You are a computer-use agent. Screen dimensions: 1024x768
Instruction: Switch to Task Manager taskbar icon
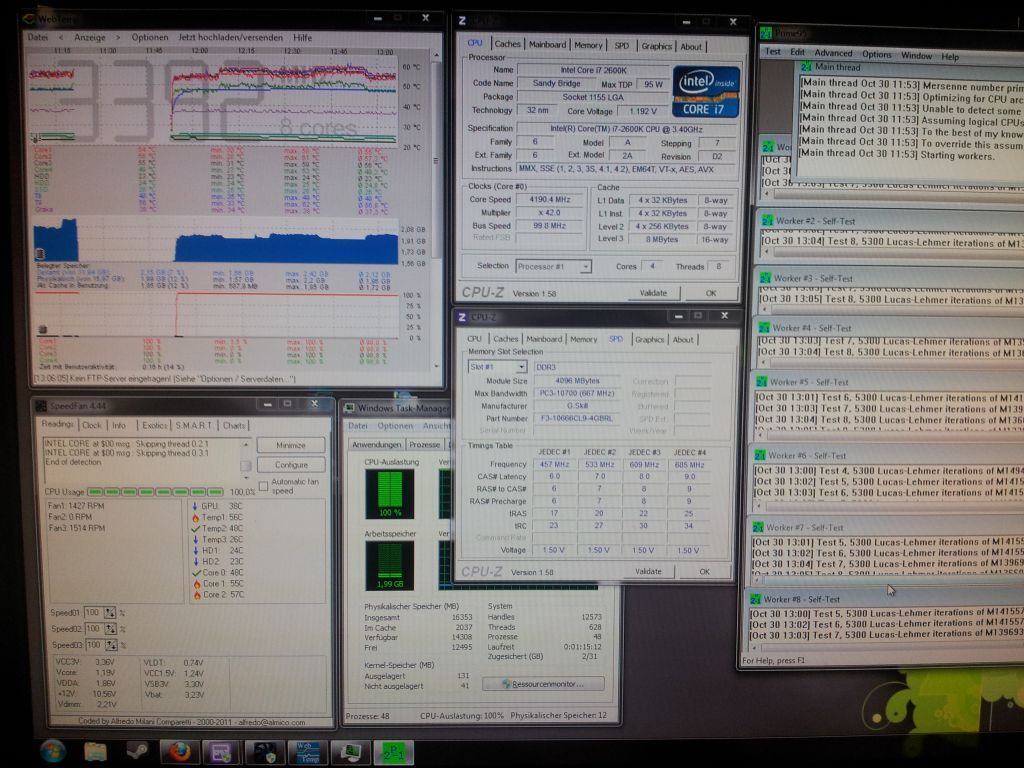351,752
